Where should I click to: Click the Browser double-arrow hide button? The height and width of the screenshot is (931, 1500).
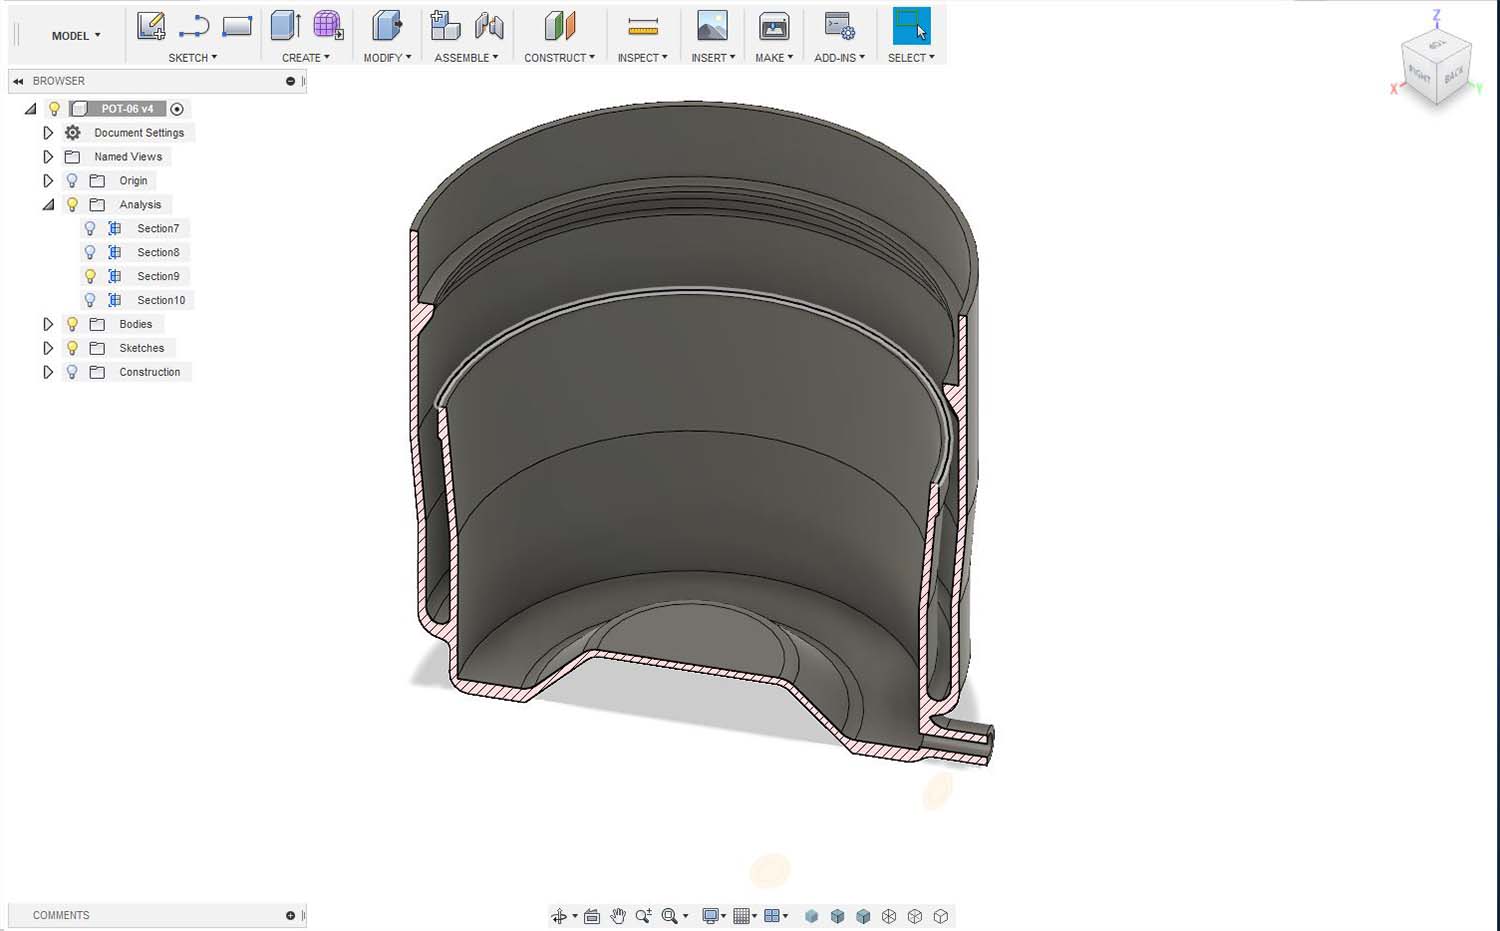coord(18,81)
